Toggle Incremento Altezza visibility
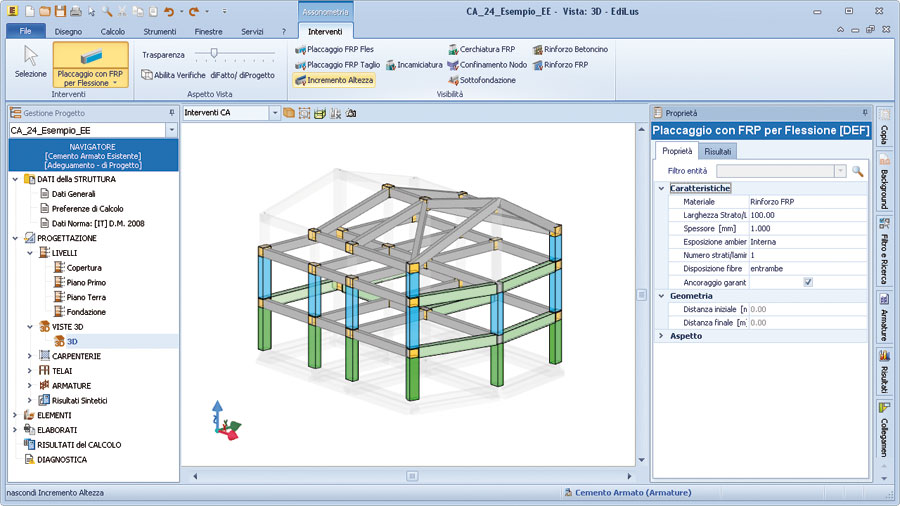900x506 pixels. [x=334, y=80]
